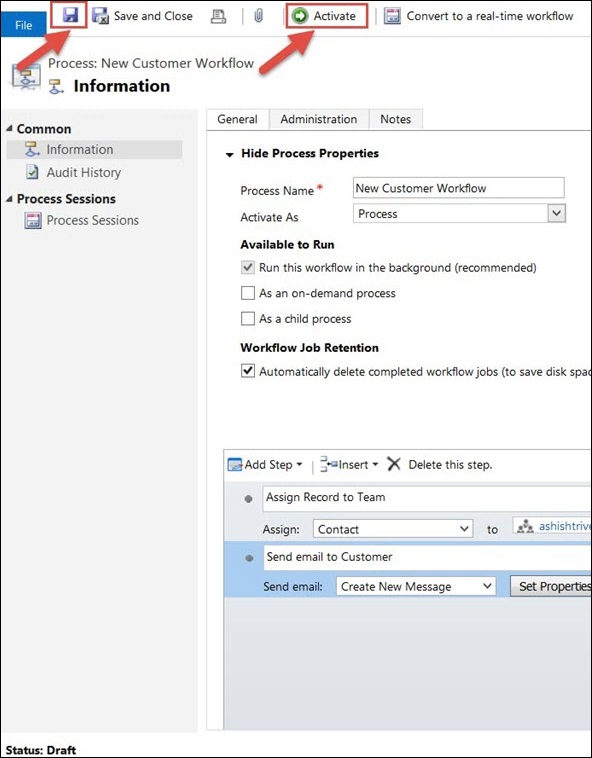The height and width of the screenshot is (758, 592).
Task: Click the Save and Close disk icon
Action: [100, 16]
